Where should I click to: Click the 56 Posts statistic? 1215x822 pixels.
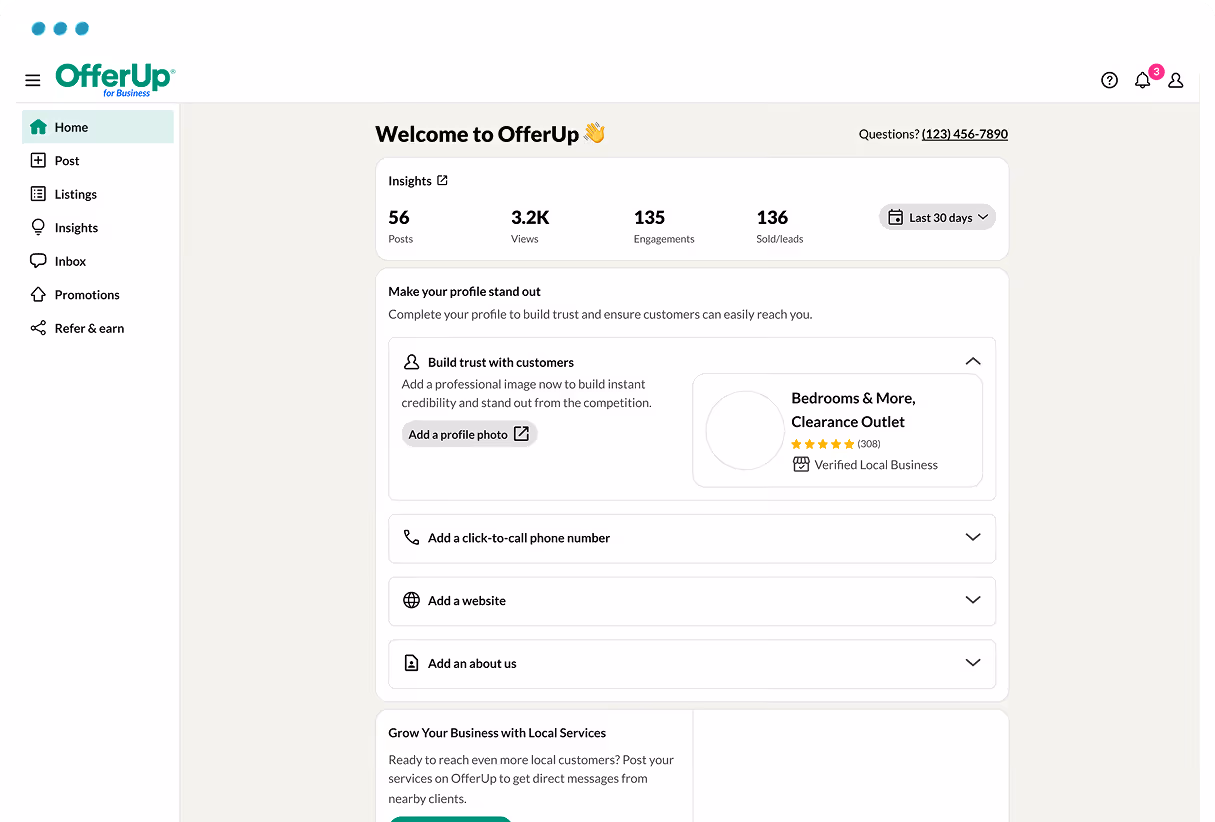point(401,226)
